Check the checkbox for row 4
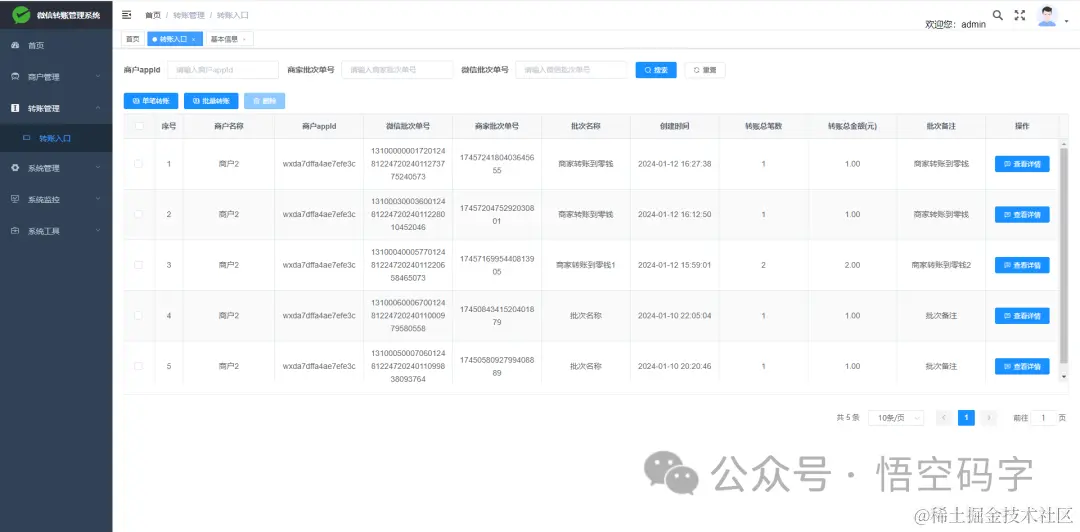Viewport: 1080px width, 532px height. [139, 315]
